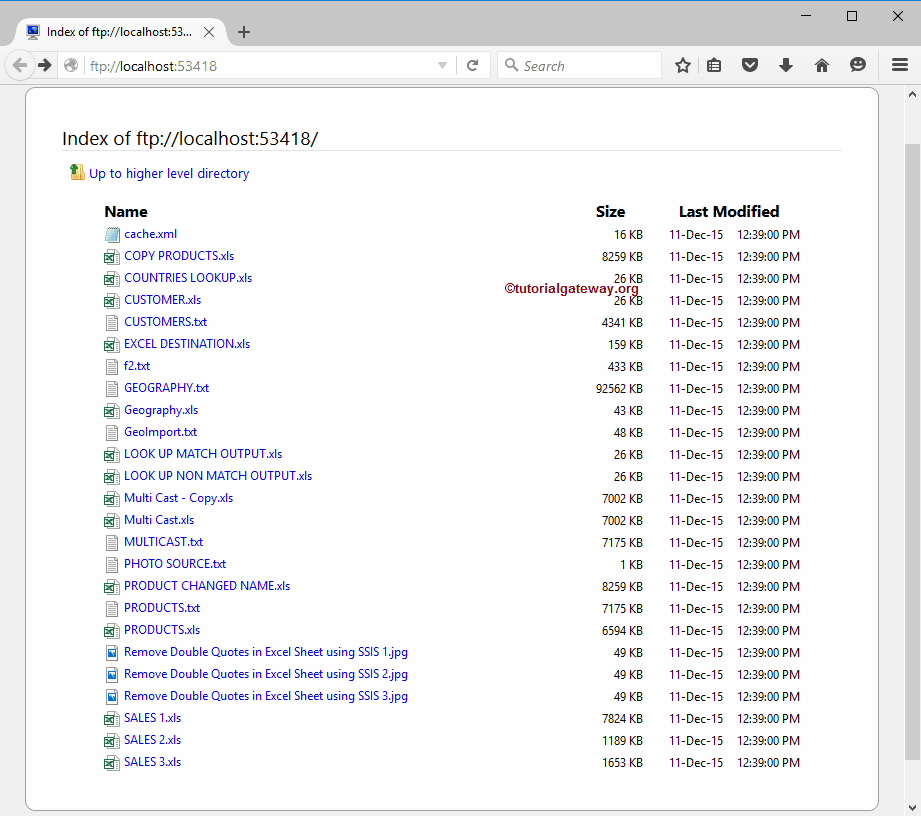Open the cache.xml file link
The image size is (921, 816).
(150, 234)
